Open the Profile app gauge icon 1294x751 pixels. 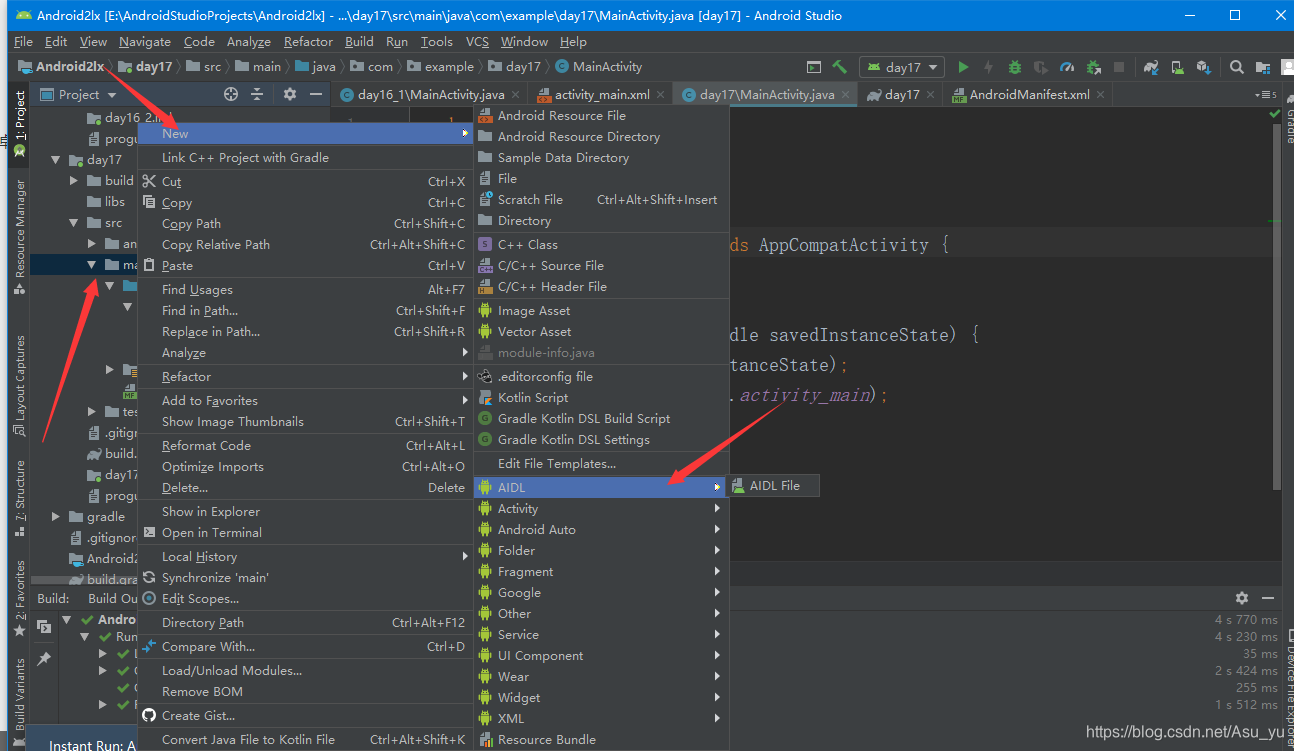pyautogui.click(x=1067, y=67)
